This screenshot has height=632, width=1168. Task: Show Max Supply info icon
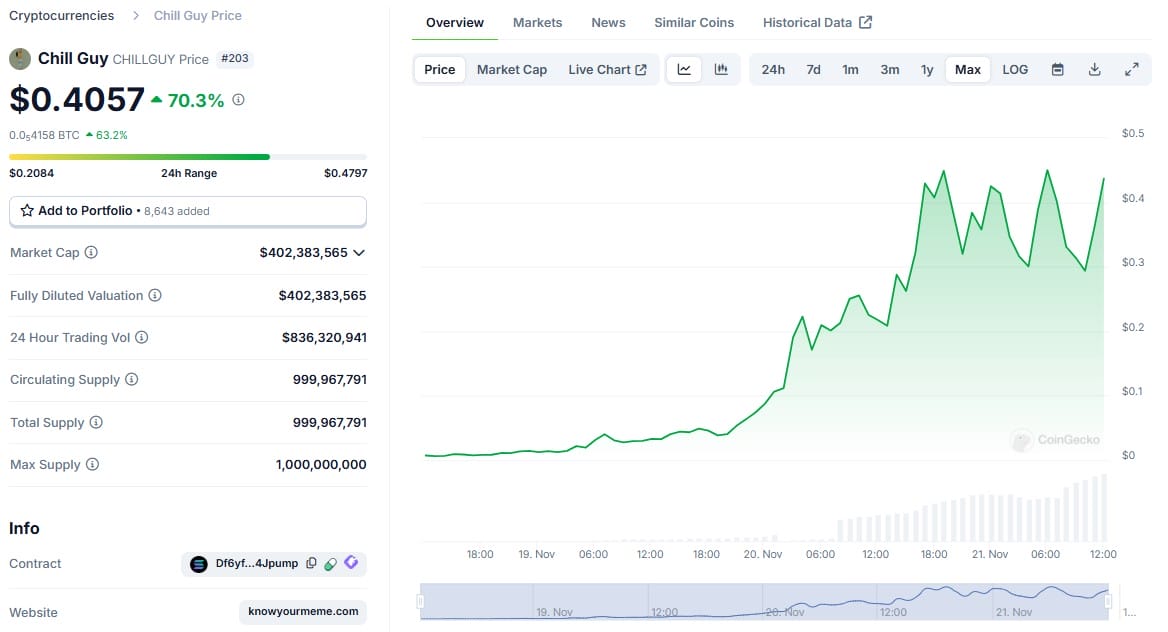coord(92,464)
